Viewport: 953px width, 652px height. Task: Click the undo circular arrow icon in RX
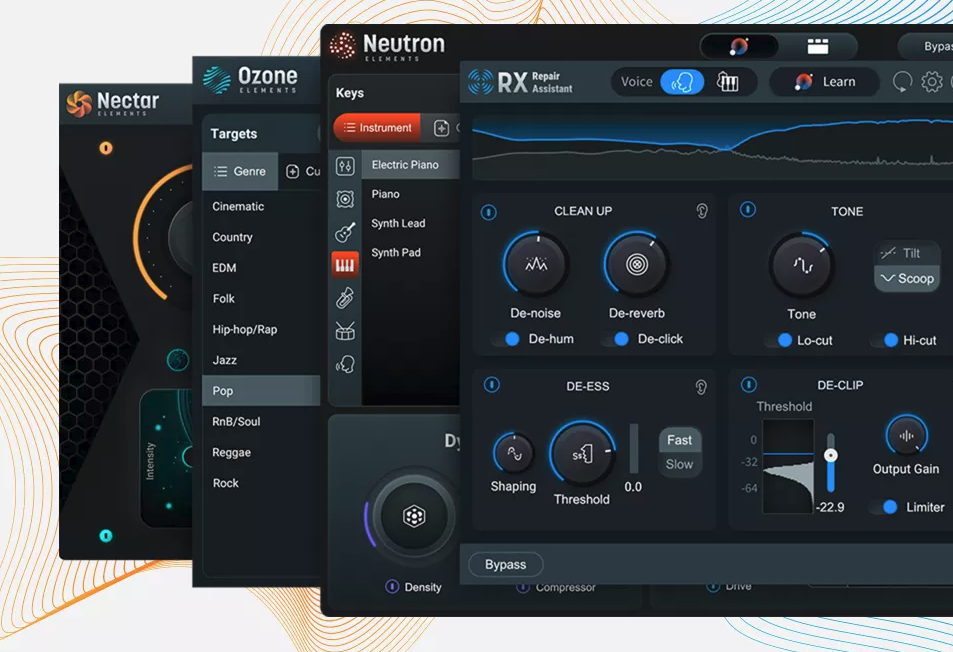[x=903, y=81]
